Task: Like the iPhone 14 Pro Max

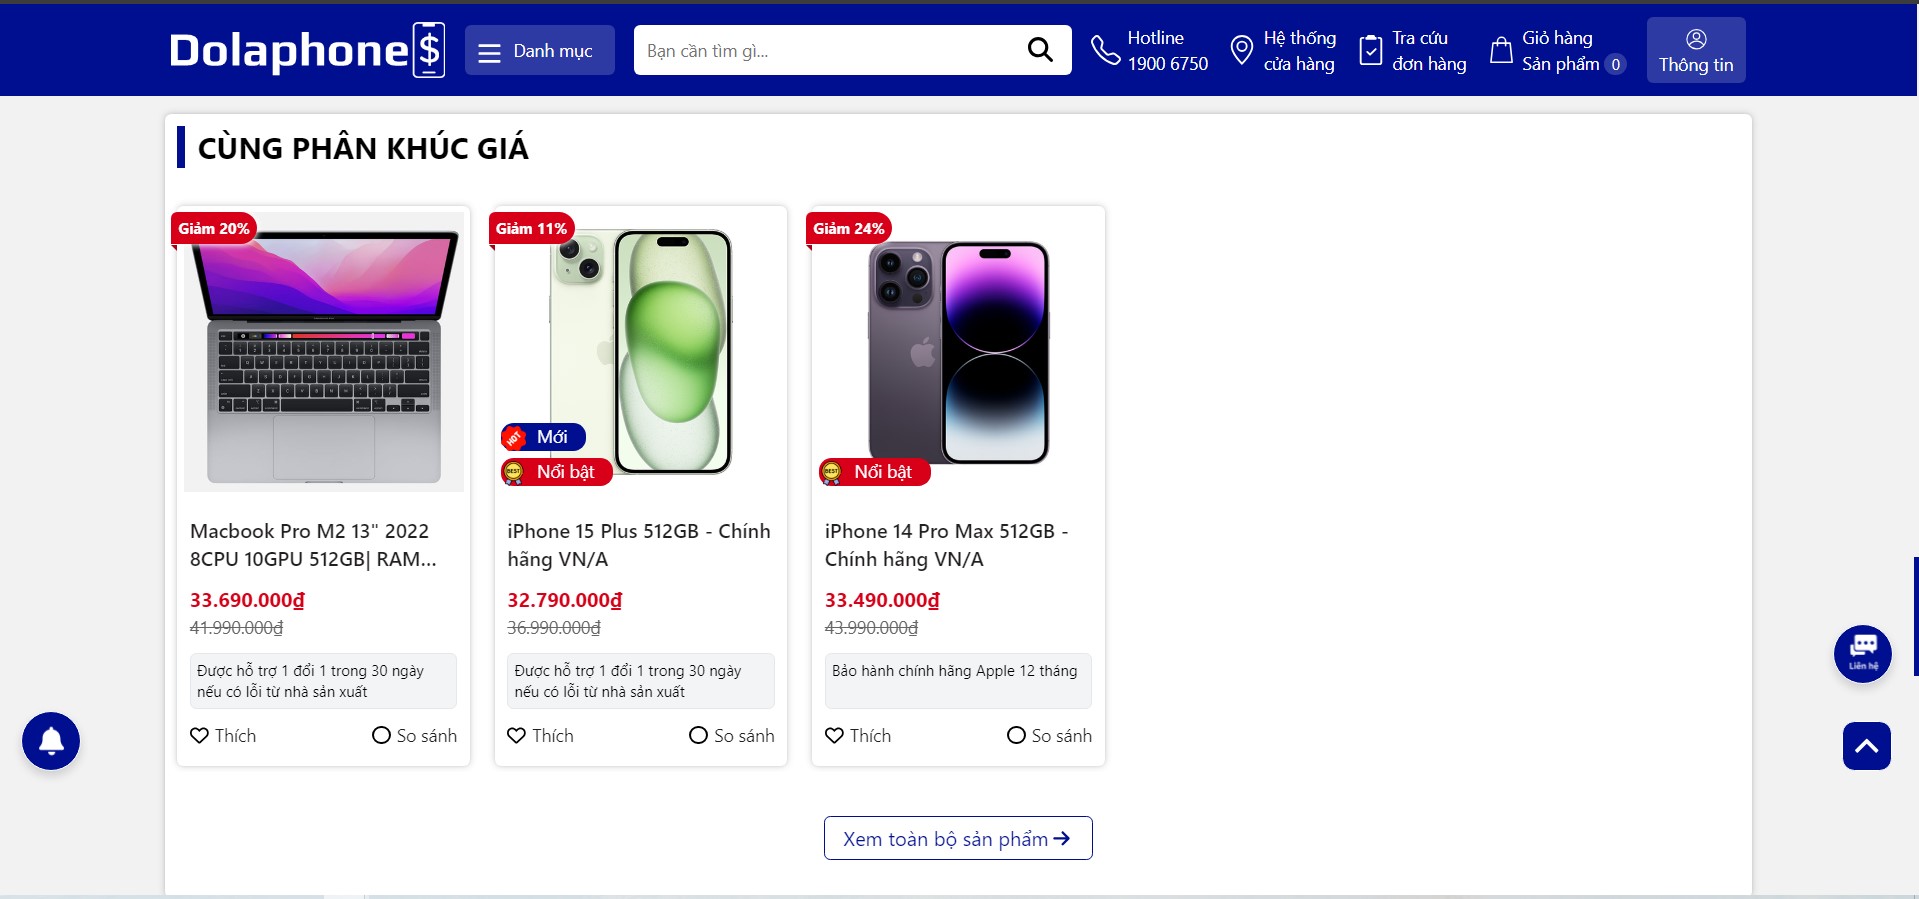Action: [858, 736]
